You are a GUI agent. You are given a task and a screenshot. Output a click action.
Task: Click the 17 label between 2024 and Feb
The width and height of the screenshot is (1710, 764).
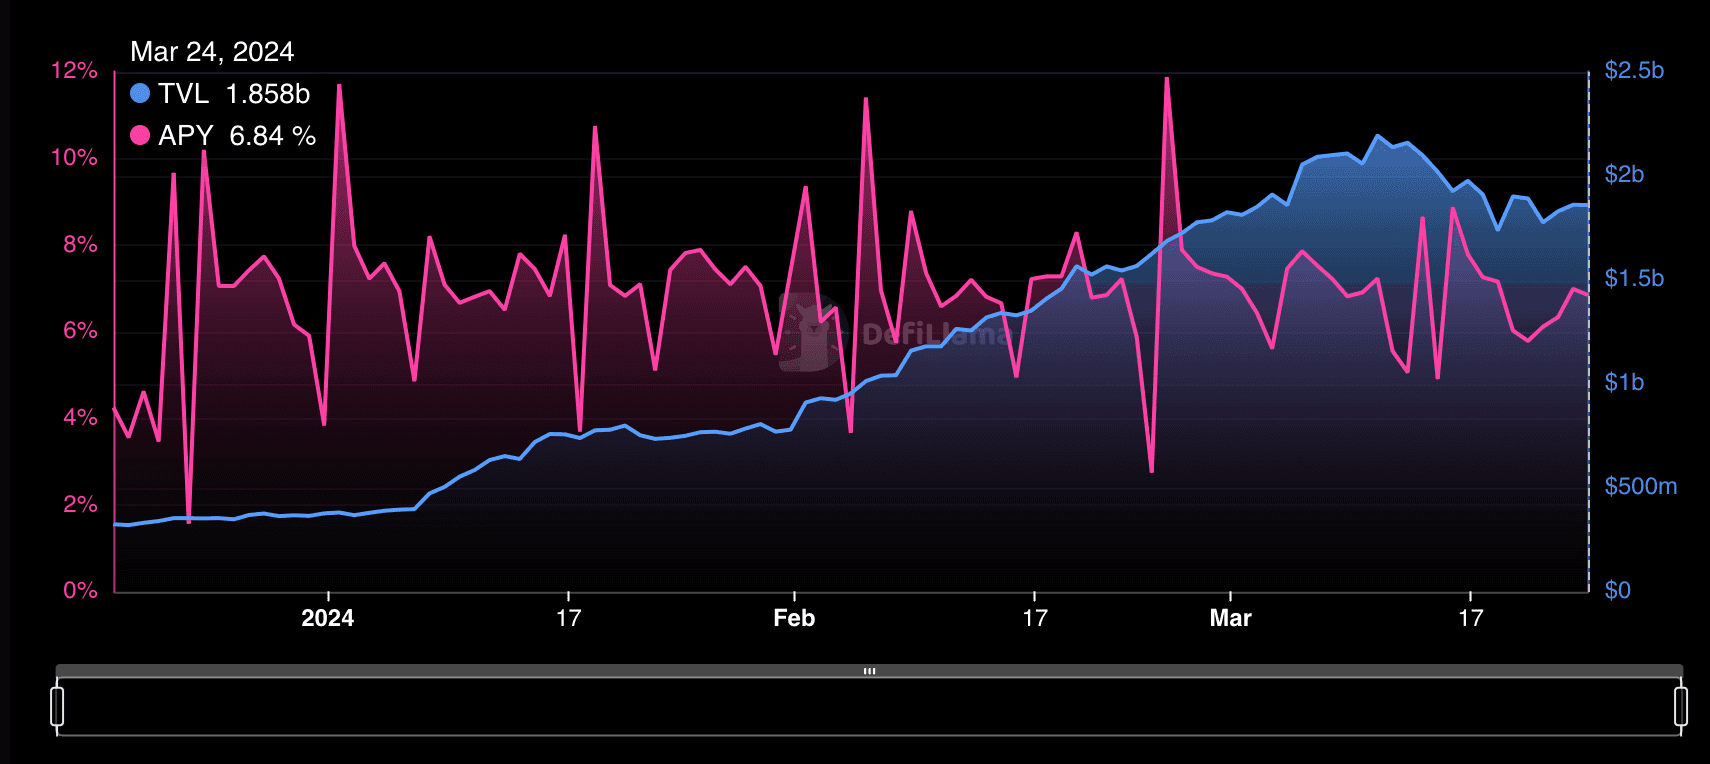pyautogui.click(x=568, y=618)
